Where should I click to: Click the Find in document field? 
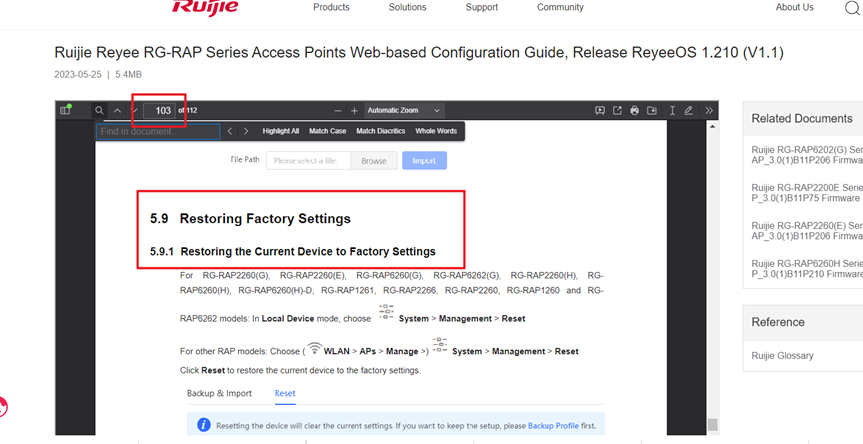(x=158, y=131)
